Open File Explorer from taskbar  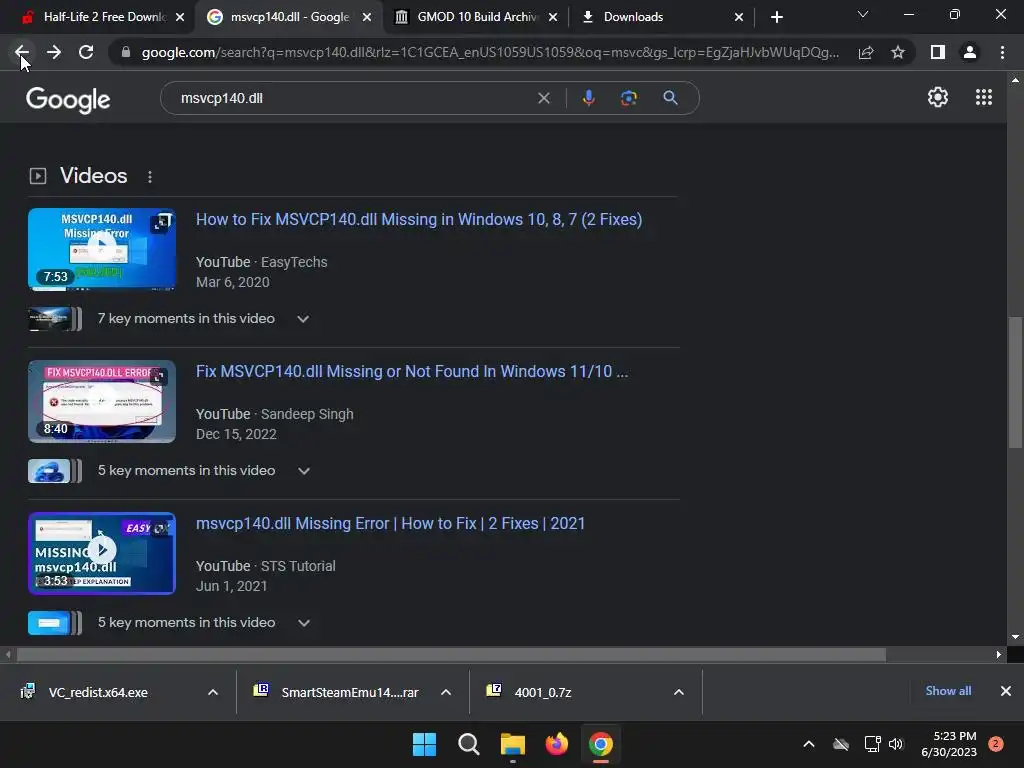pyautogui.click(x=513, y=744)
